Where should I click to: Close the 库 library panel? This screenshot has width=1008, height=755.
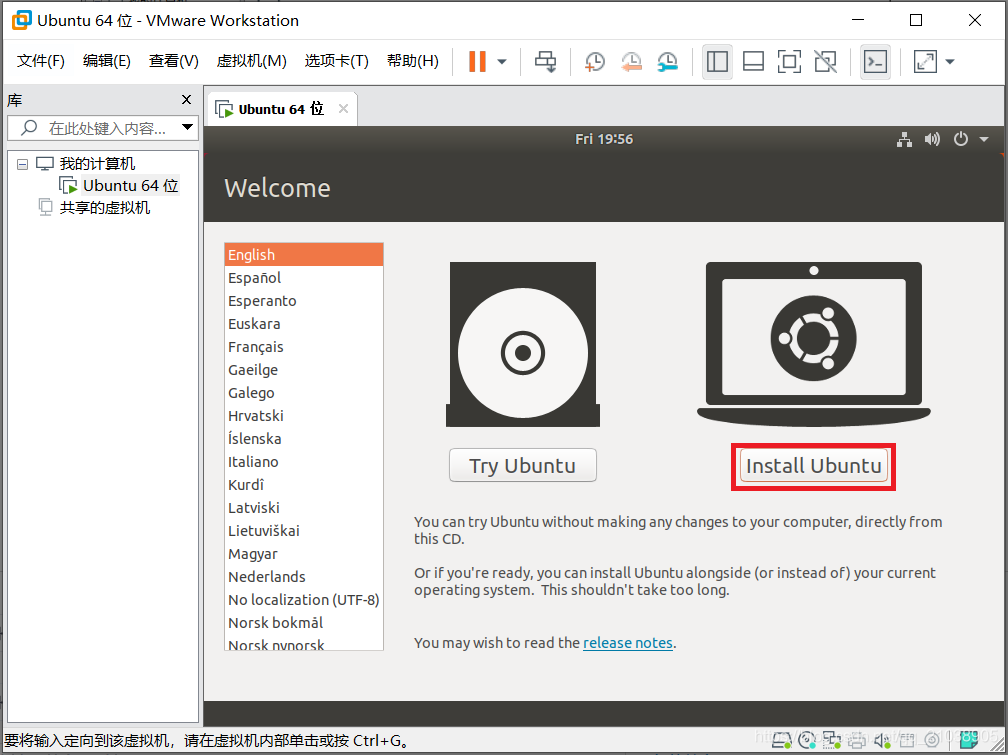pos(186,100)
